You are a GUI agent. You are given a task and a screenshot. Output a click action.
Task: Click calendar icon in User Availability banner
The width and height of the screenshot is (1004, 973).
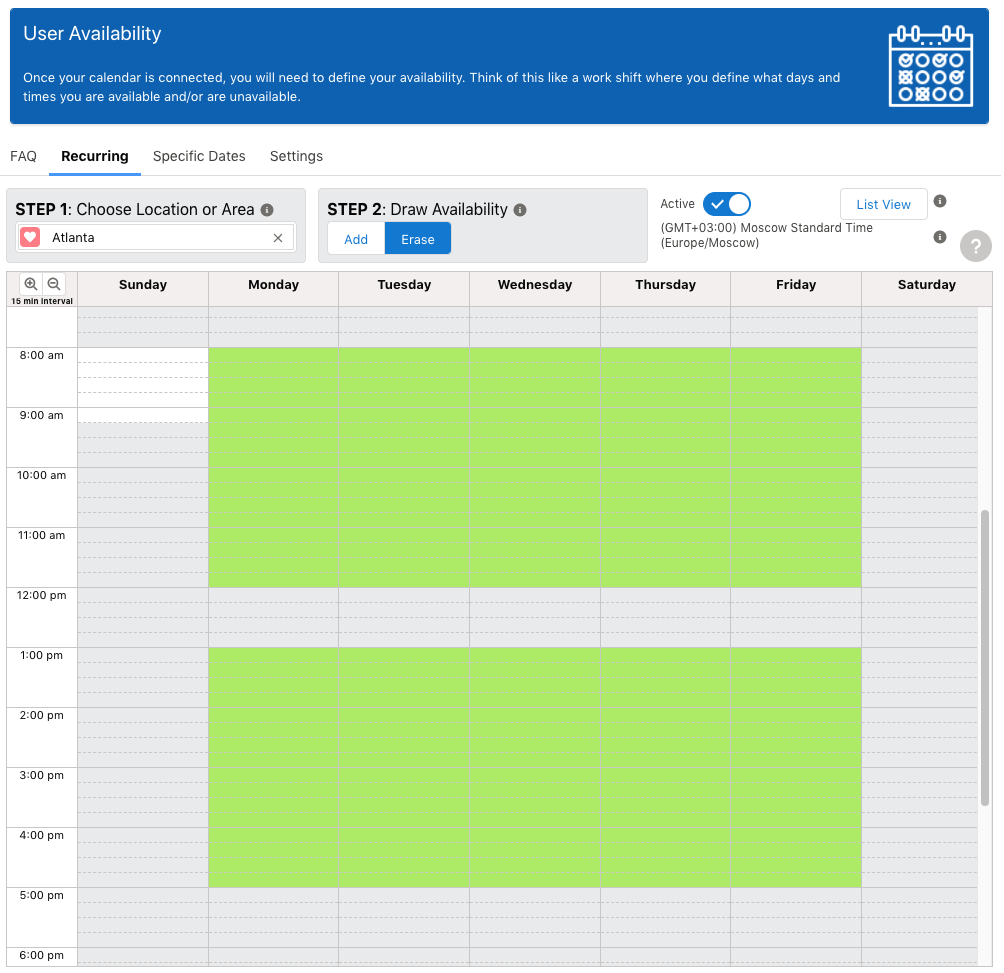[930, 67]
